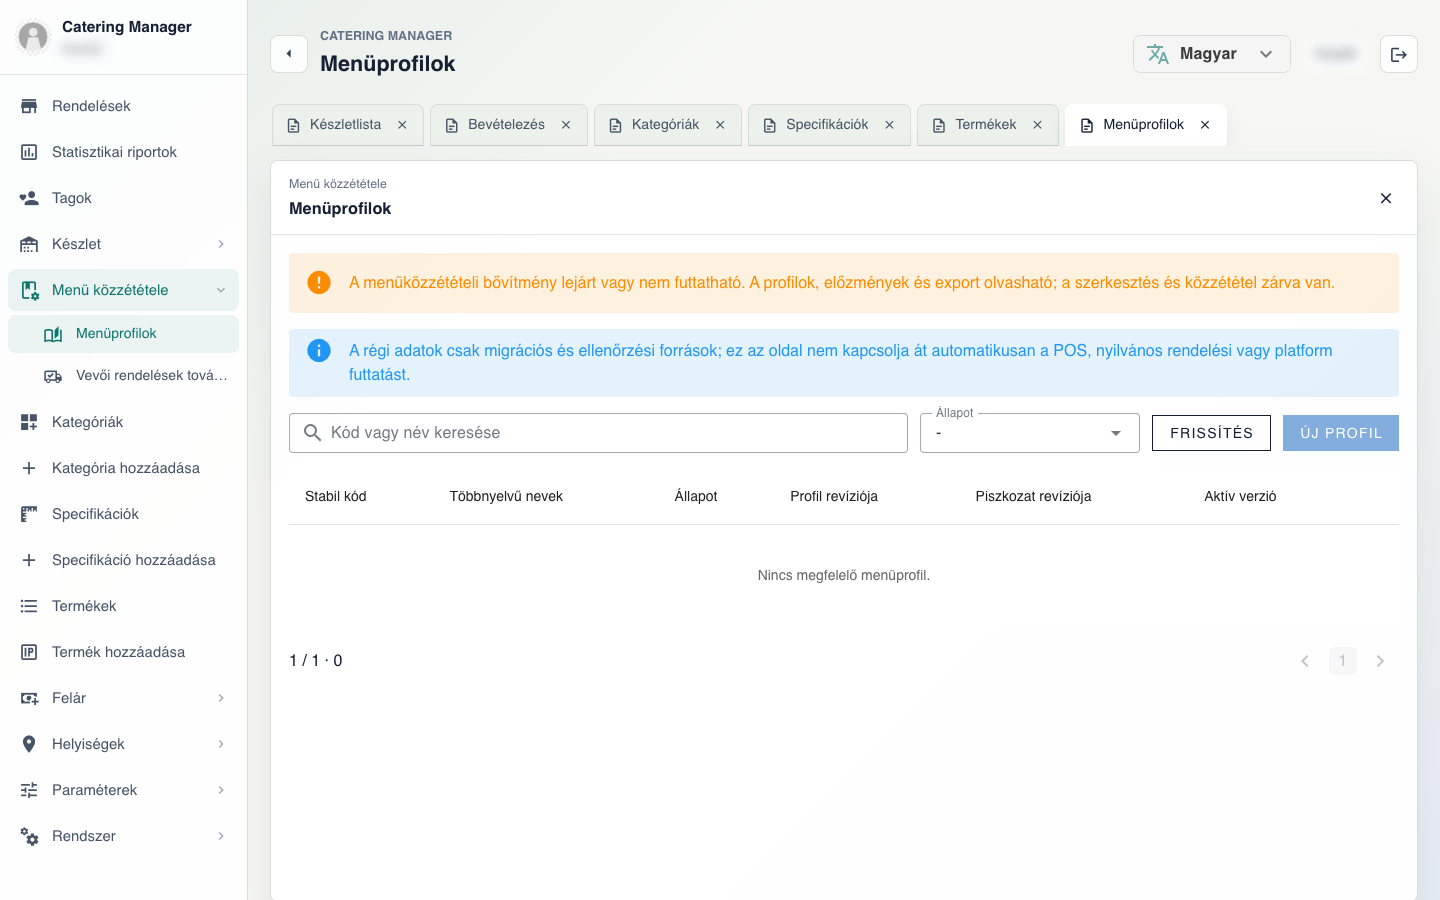Screen dimensions: 1440x900
Task: Click the code or name search field
Action: [598, 433]
